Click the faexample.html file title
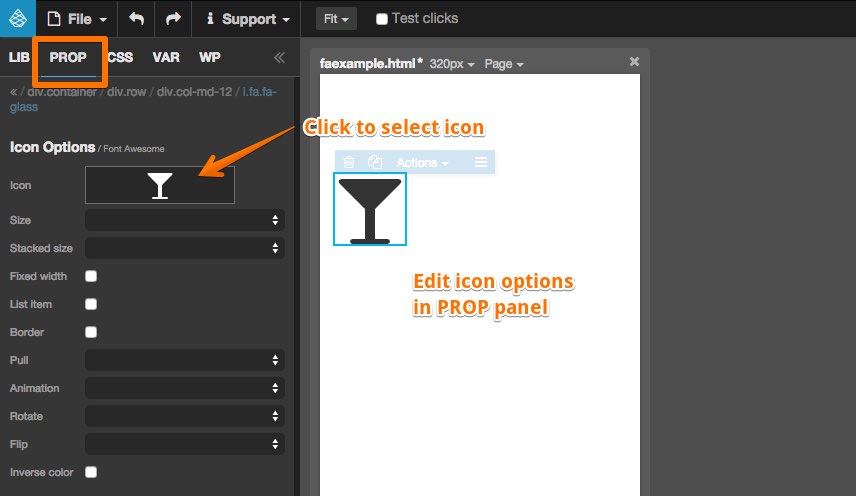The height and width of the screenshot is (496, 856). point(371,63)
